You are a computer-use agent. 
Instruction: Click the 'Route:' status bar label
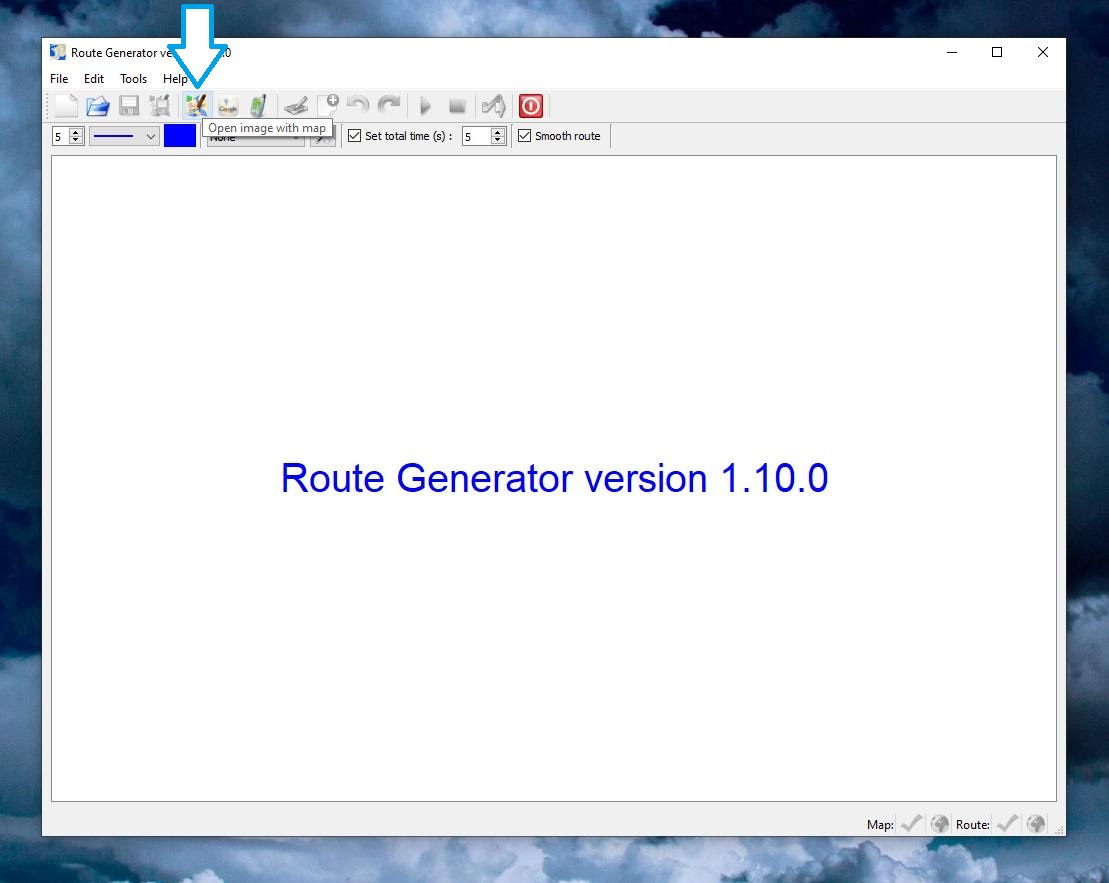[x=973, y=824]
